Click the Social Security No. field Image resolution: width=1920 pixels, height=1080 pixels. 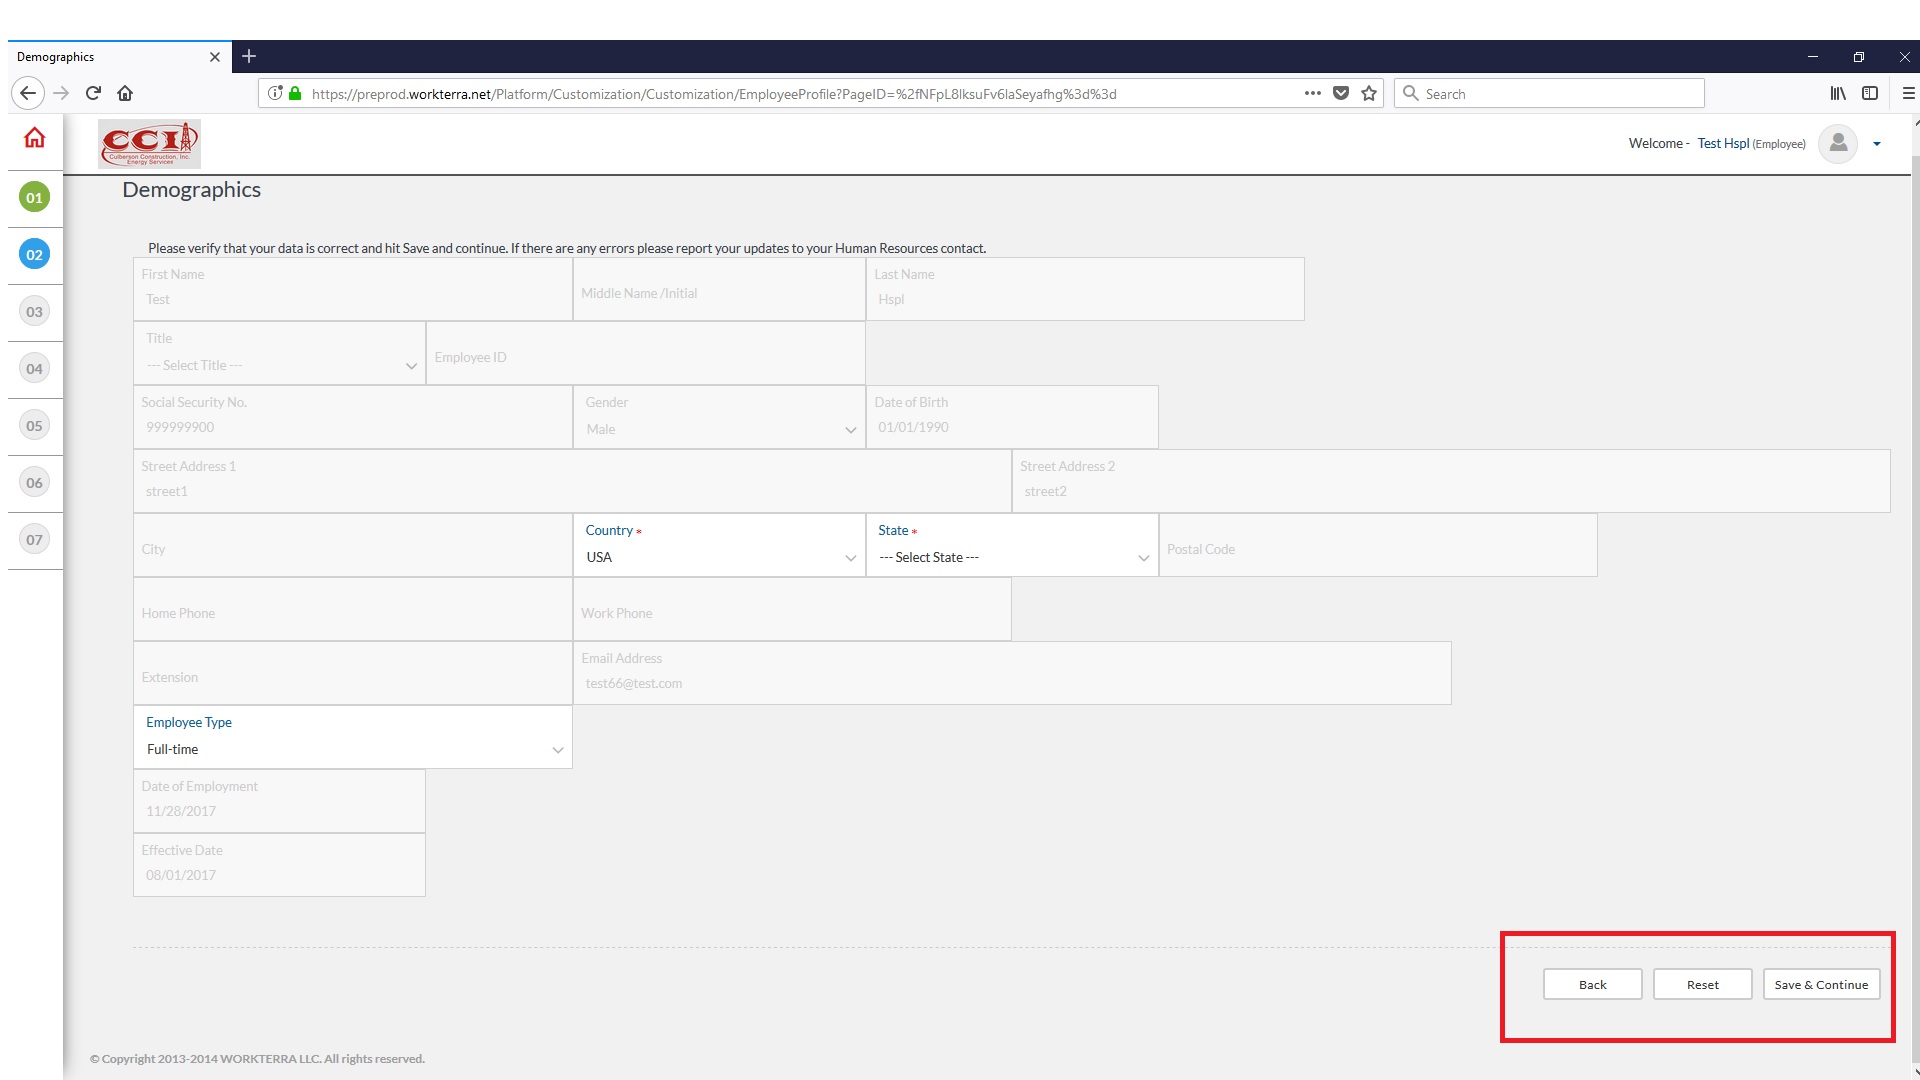pyautogui.click(x=353, y=417)
